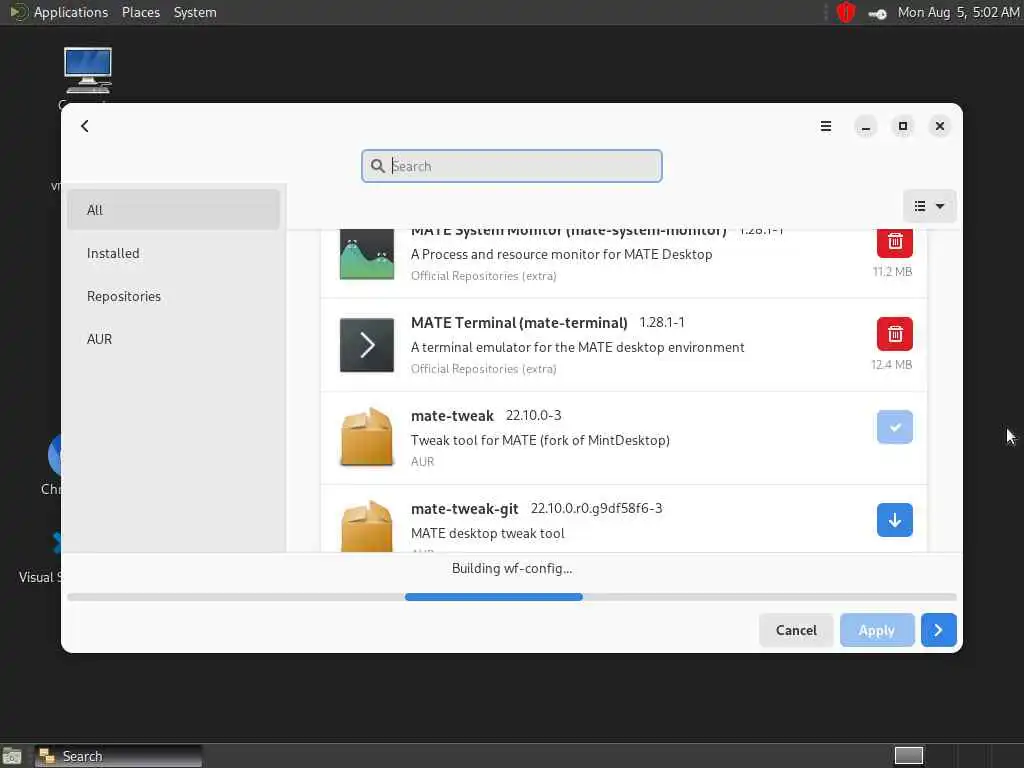Click the red shield tray icon
This screenshot has height=768, width=1024.
tap(846, 12)
